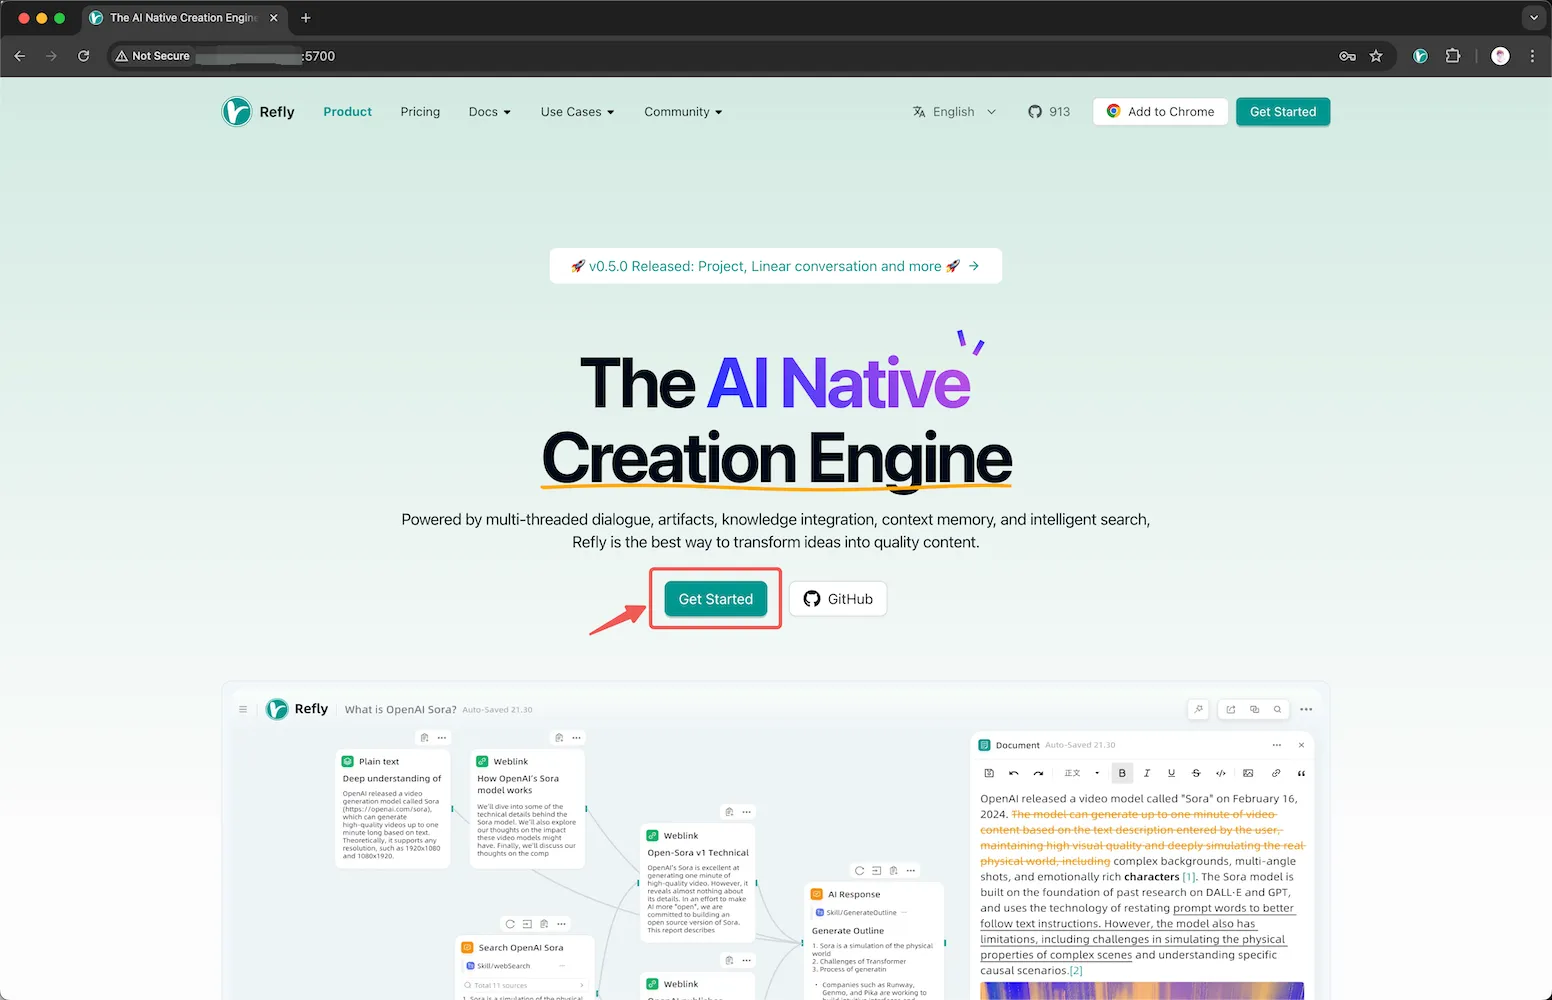Open the Chrome profile avatar

click(x=1500, y=56)
